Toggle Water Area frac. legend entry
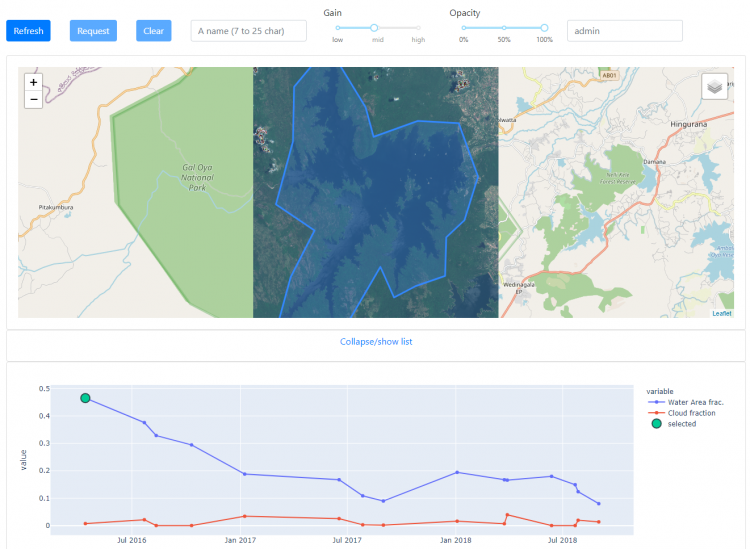Image resolution: width=750 pixels, height=549 pixels. [686, 402]
